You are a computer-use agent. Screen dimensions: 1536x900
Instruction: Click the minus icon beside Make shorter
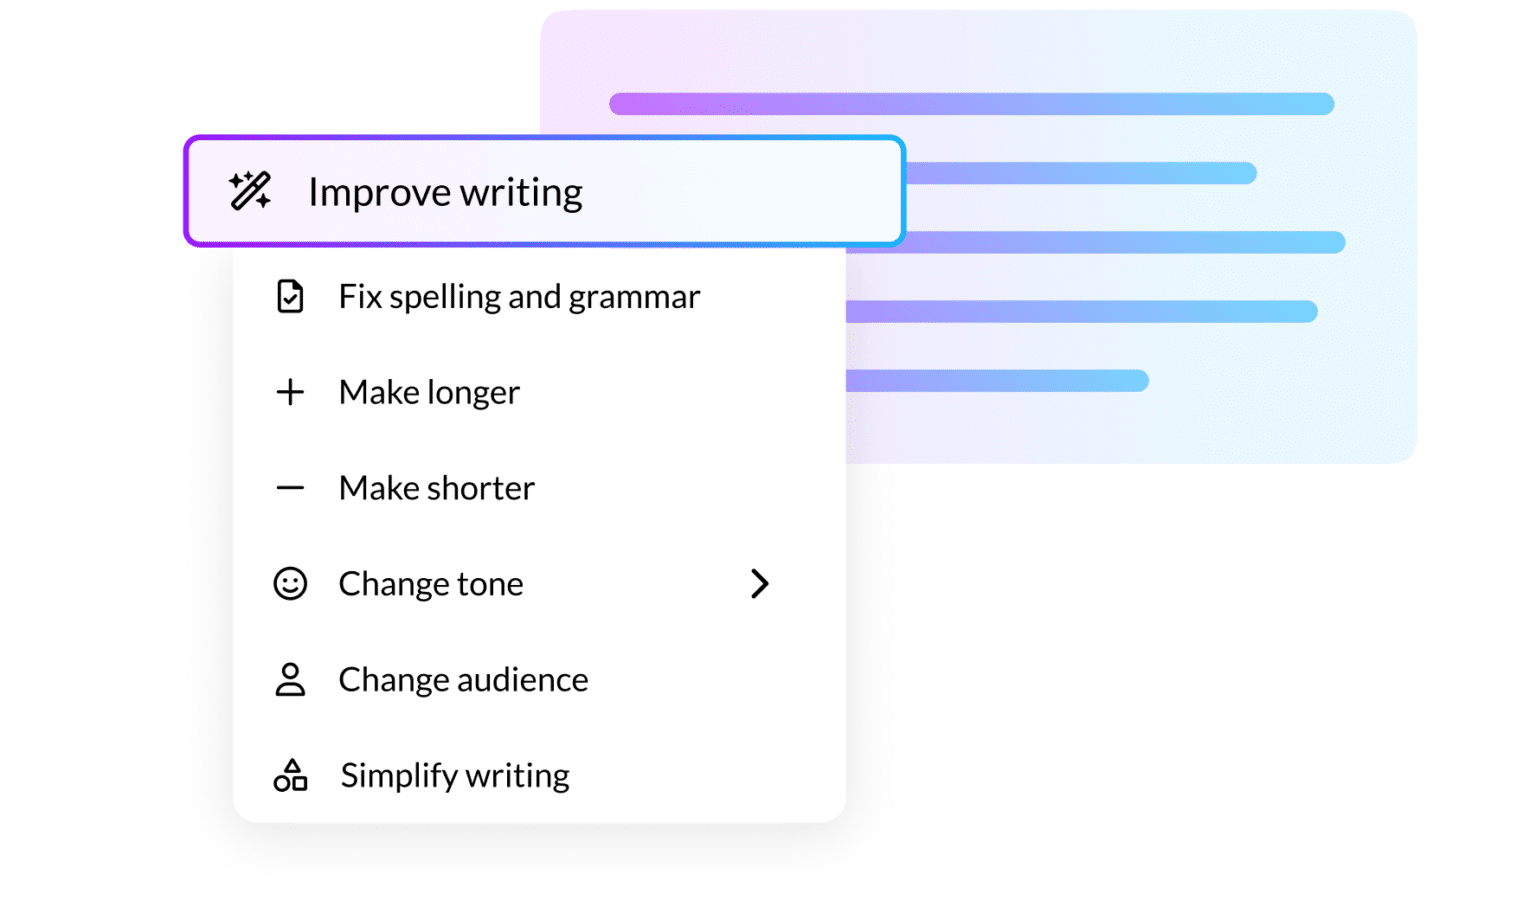(x=290, y=488)
